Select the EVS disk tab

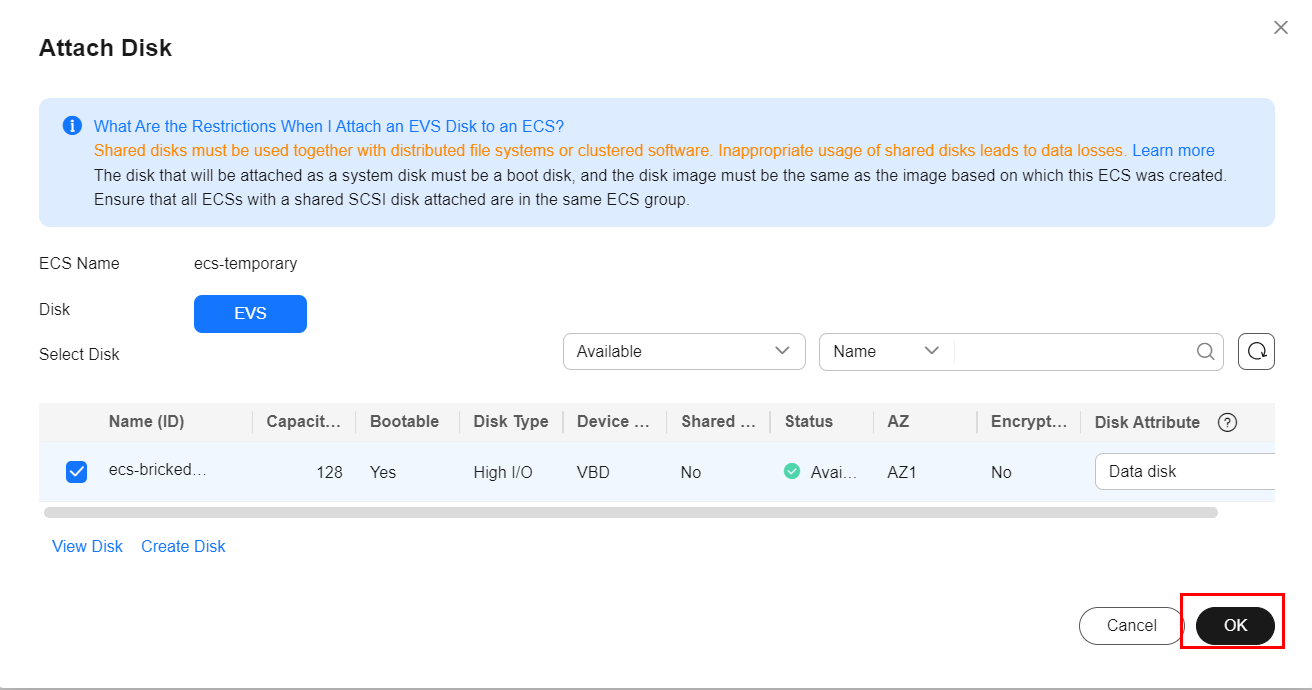coord(250,313)
